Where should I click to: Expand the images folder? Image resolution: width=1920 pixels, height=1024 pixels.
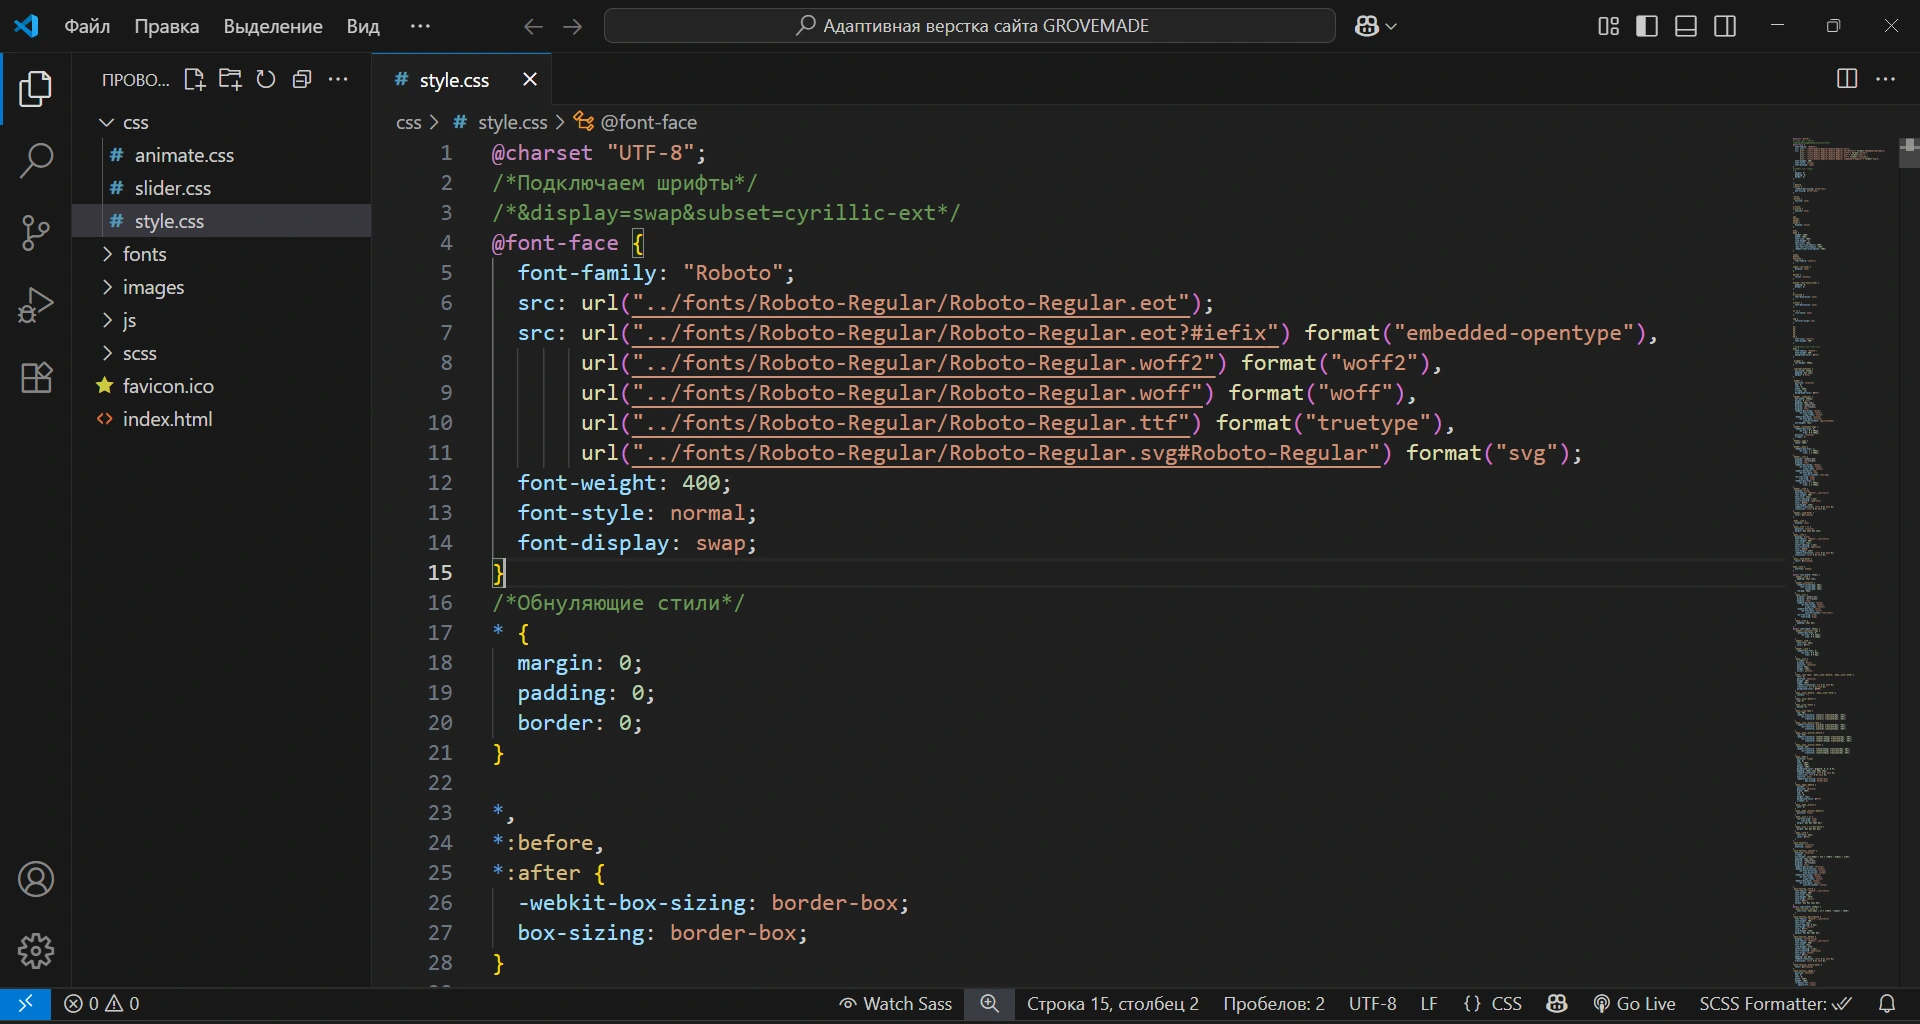click(153, 287)
